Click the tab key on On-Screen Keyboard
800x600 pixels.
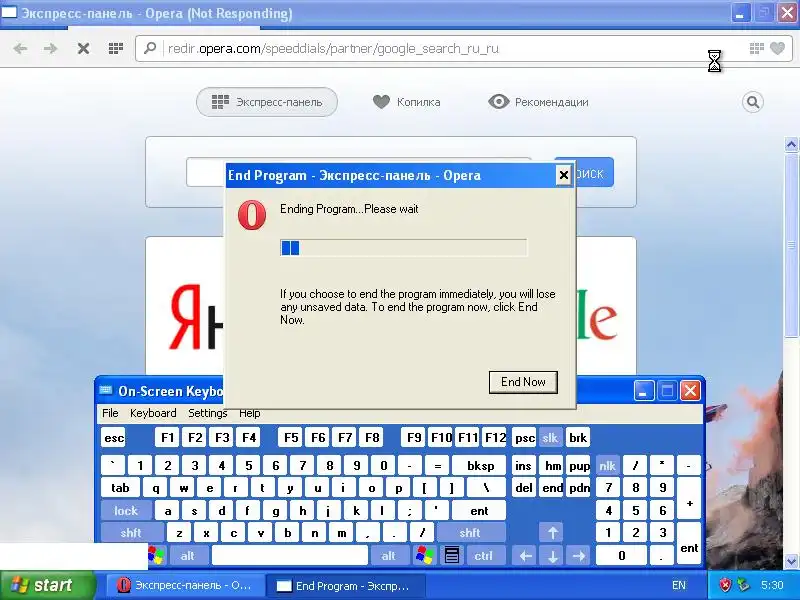click(120, 488)
